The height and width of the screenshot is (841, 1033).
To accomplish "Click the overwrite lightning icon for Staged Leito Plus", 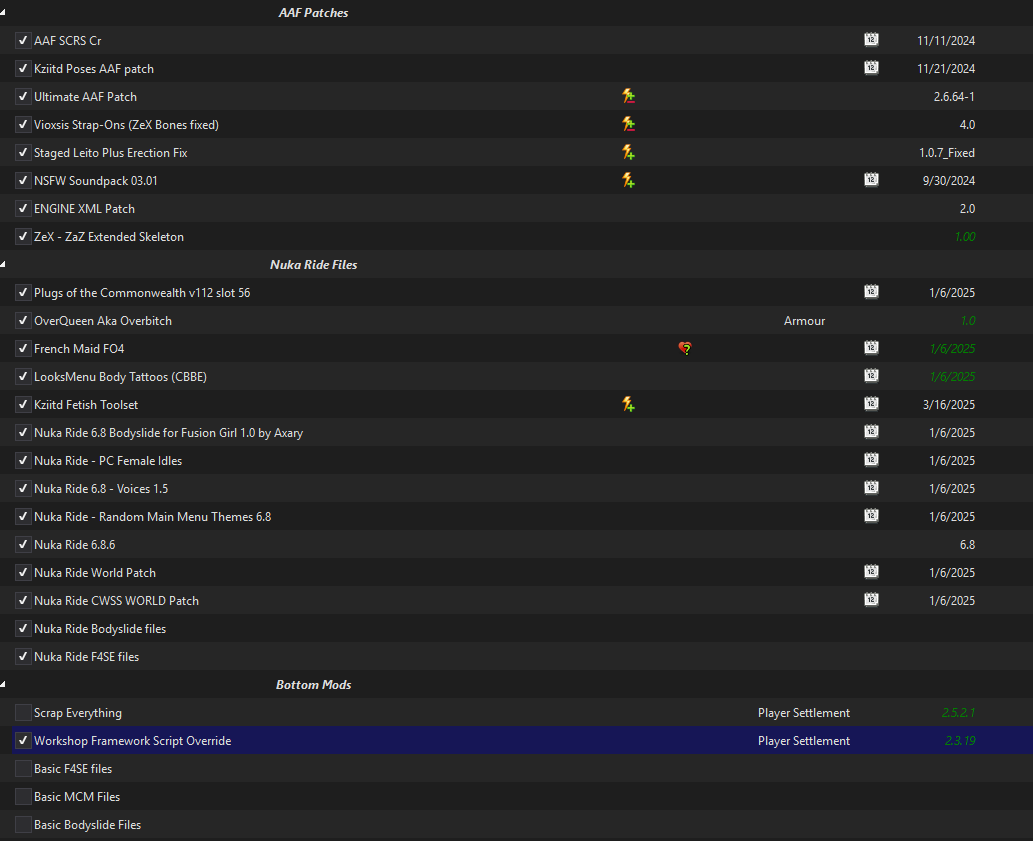I will click(x=628, y=152).
